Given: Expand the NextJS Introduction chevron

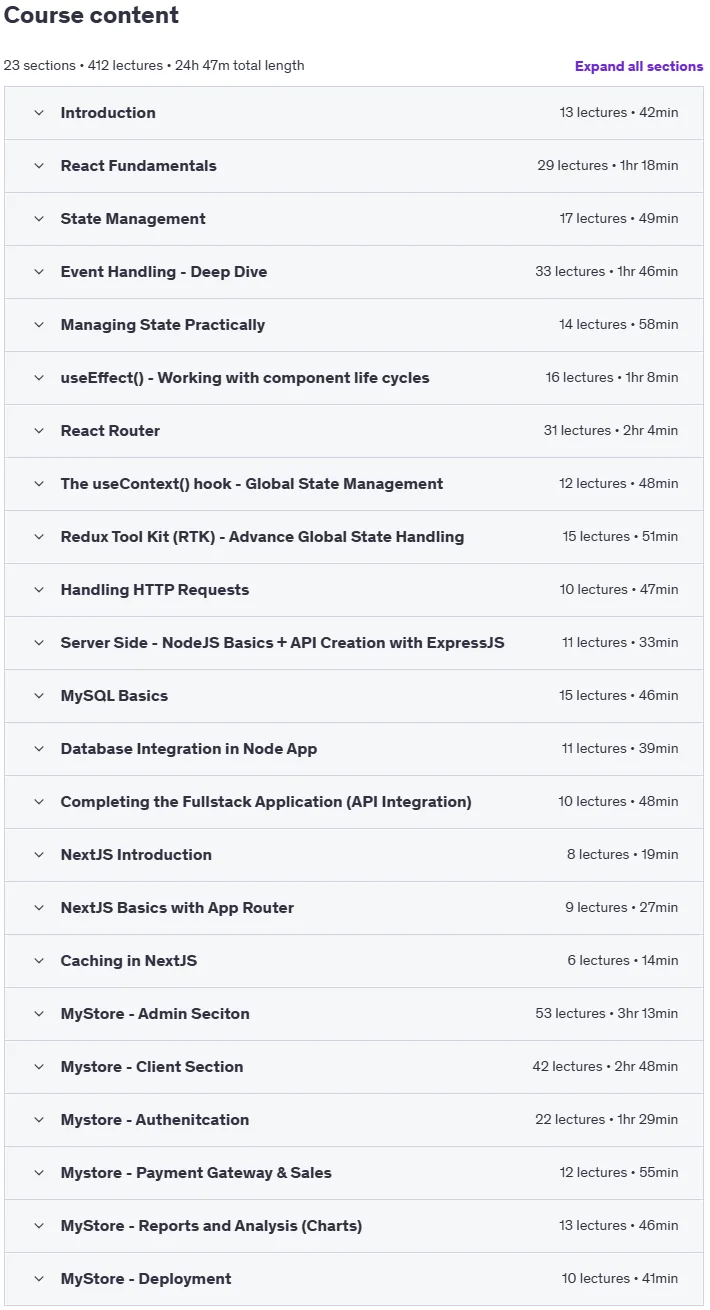Looking at the screenshot, I should click(x=39, y=855).
